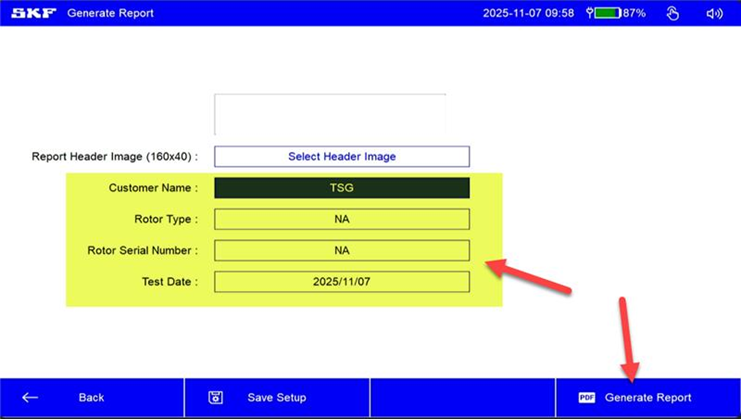The image size is (741, 419).
Task: Click the empty header image preview box
Action: point(329,114)
